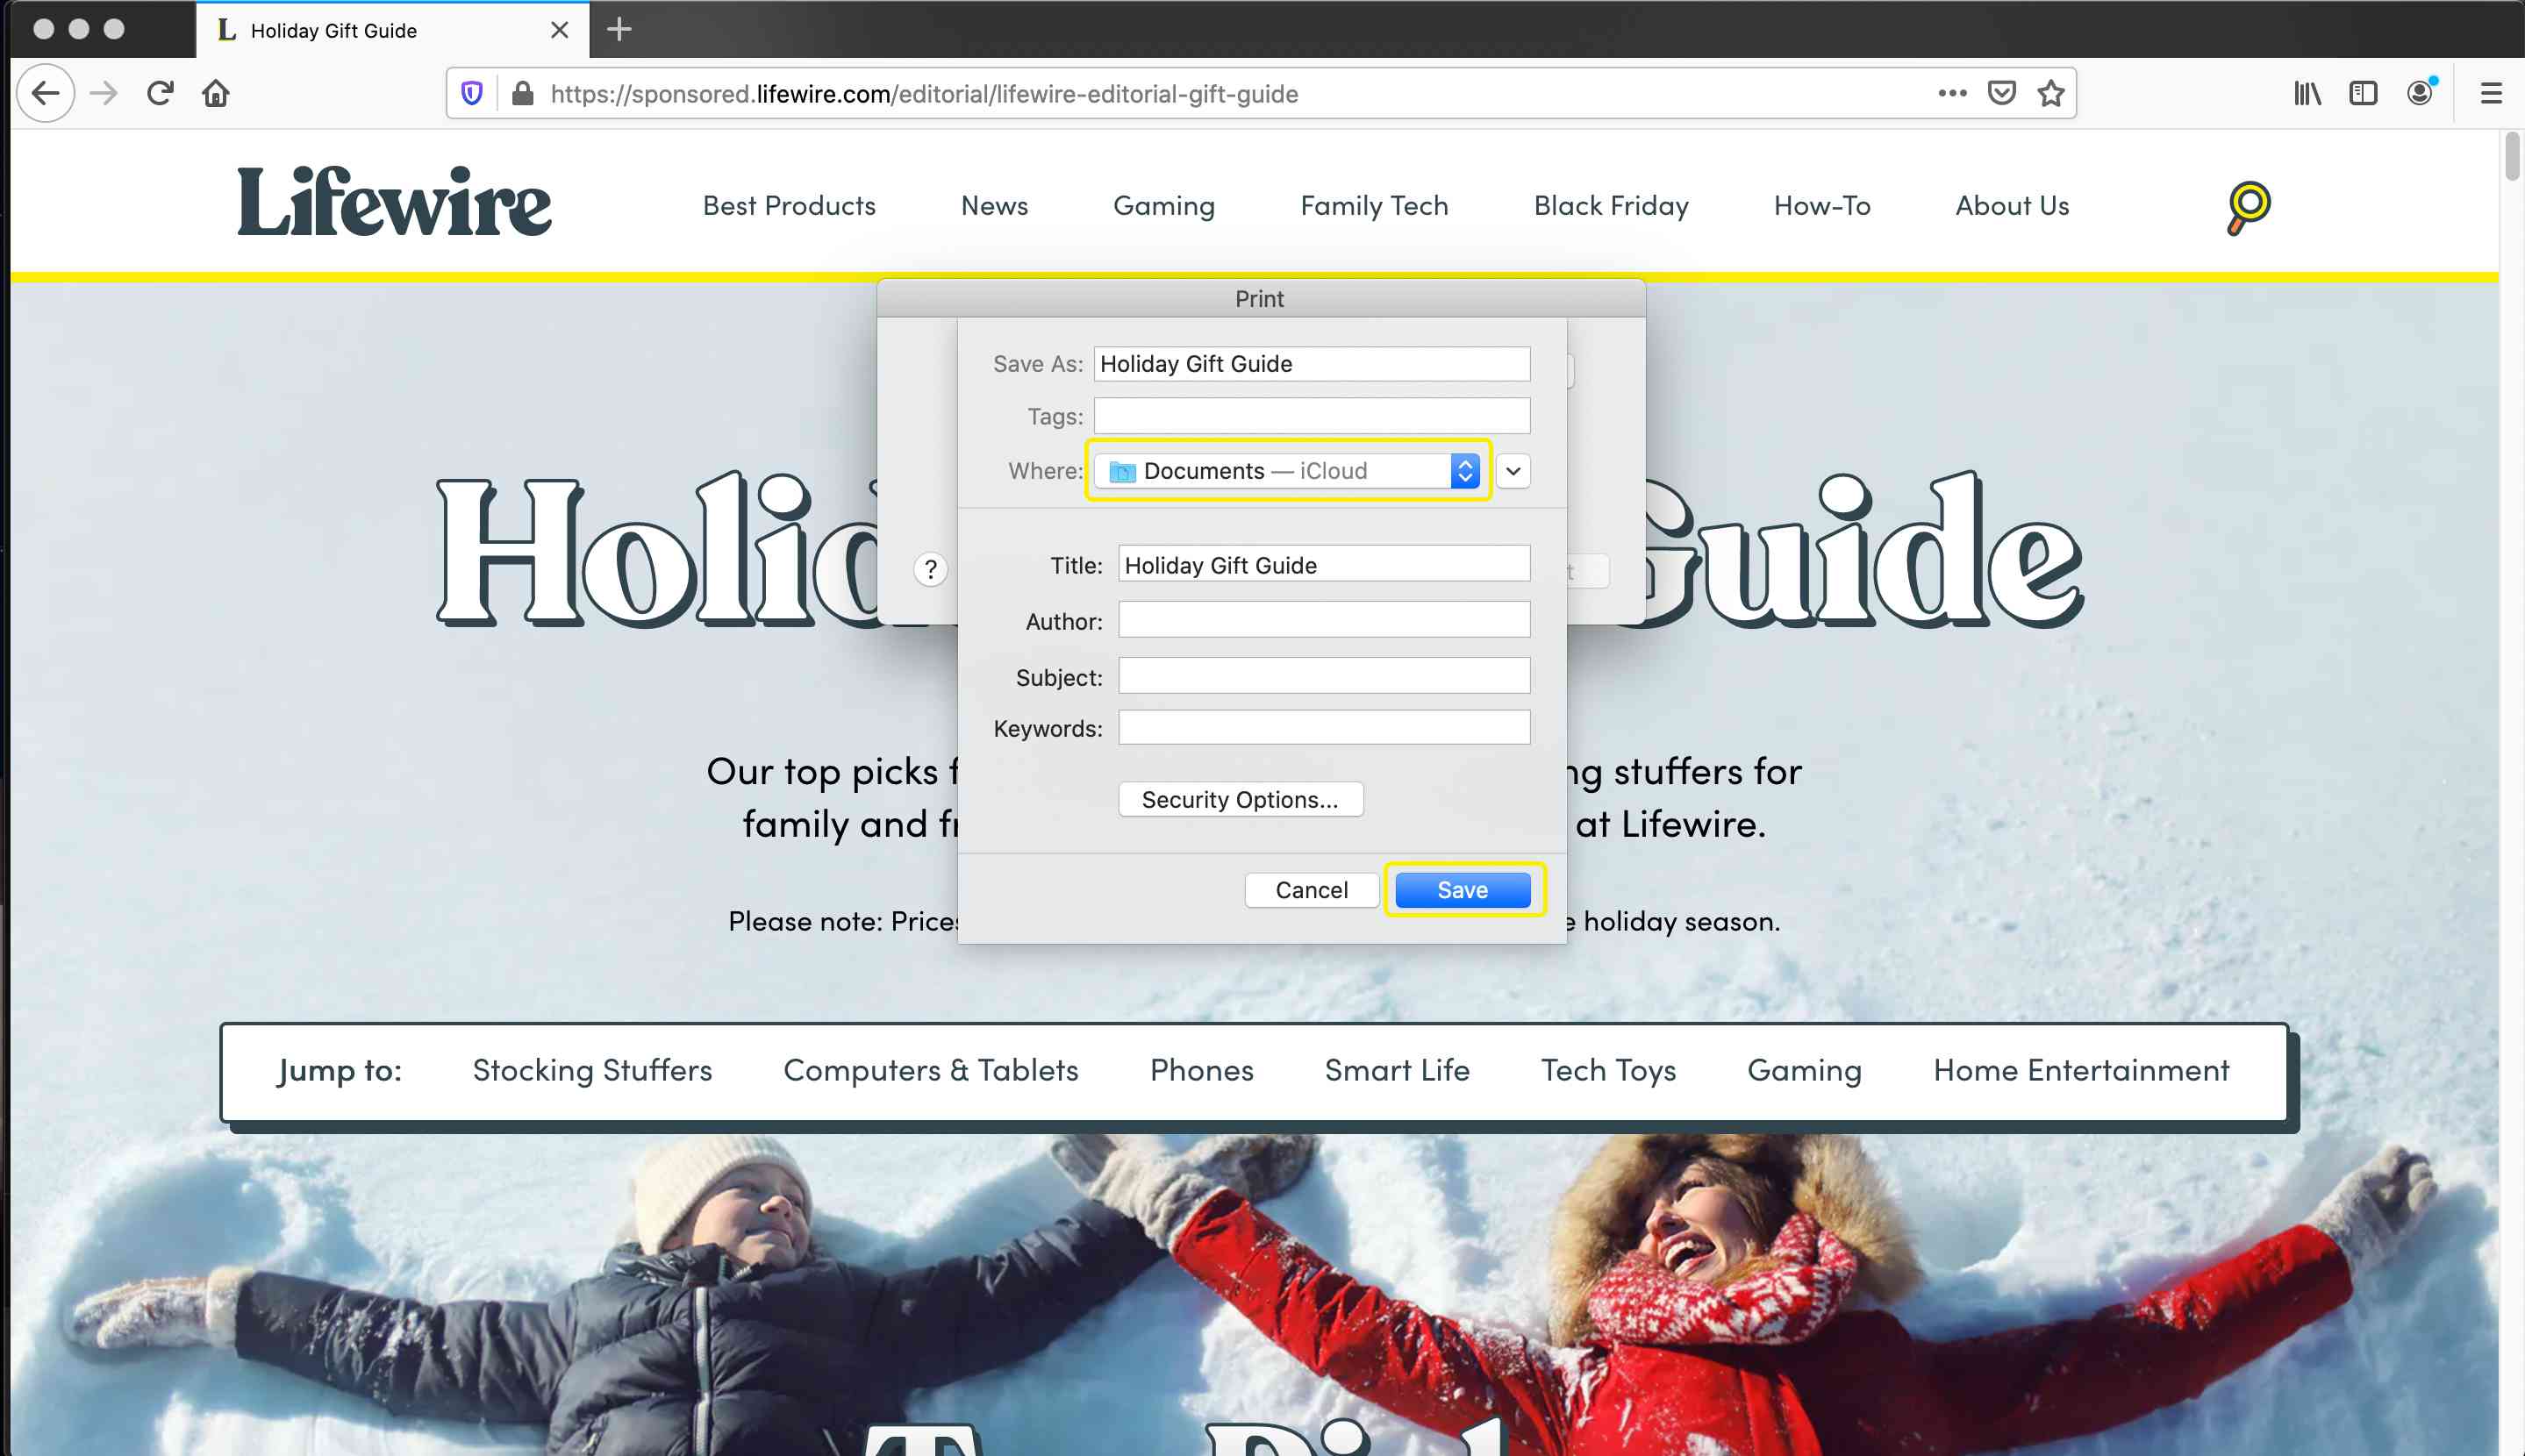Open the Security Options button
2525x1456 pixels.
1240,799
